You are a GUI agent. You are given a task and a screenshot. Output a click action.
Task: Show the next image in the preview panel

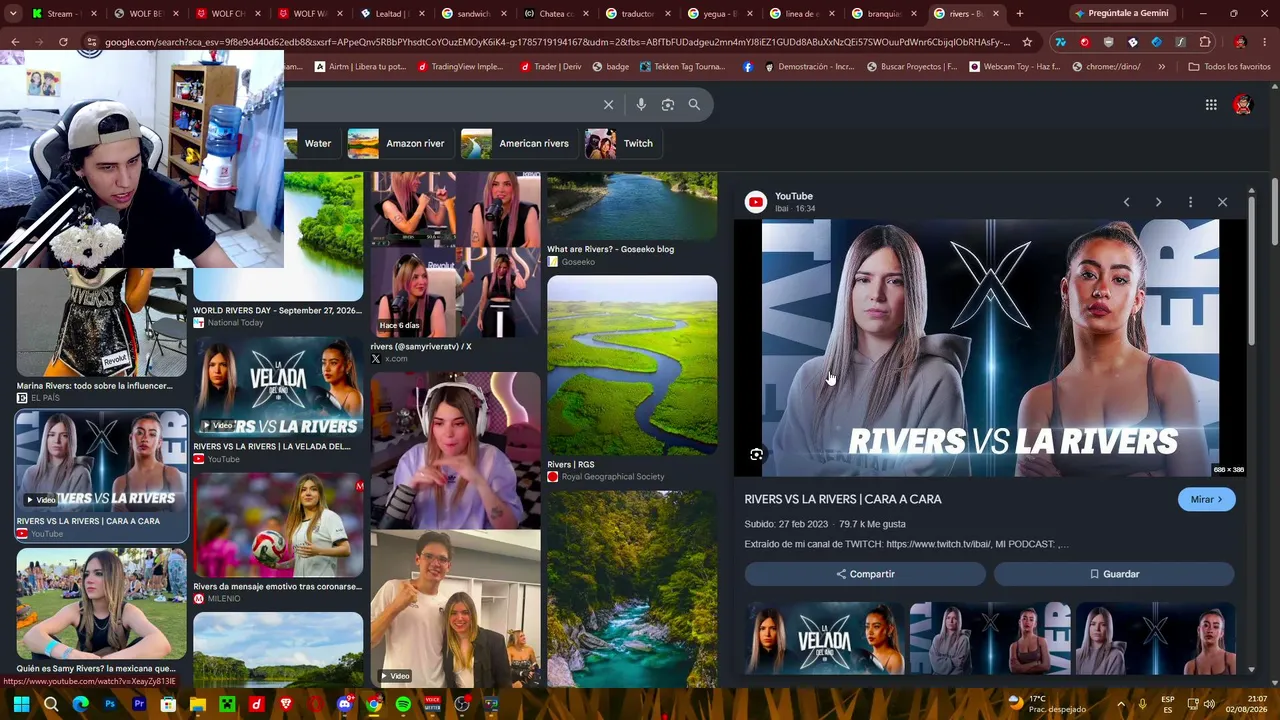click(x=1158, y=202)
